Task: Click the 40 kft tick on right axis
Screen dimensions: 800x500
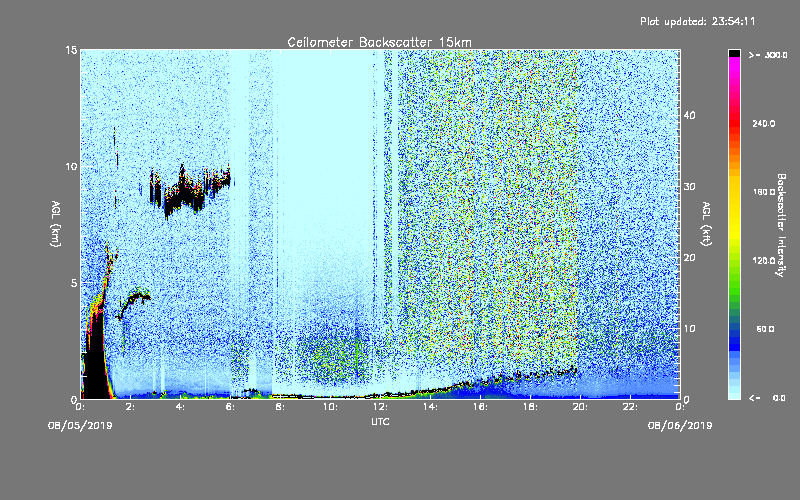Action: point(689,115)
